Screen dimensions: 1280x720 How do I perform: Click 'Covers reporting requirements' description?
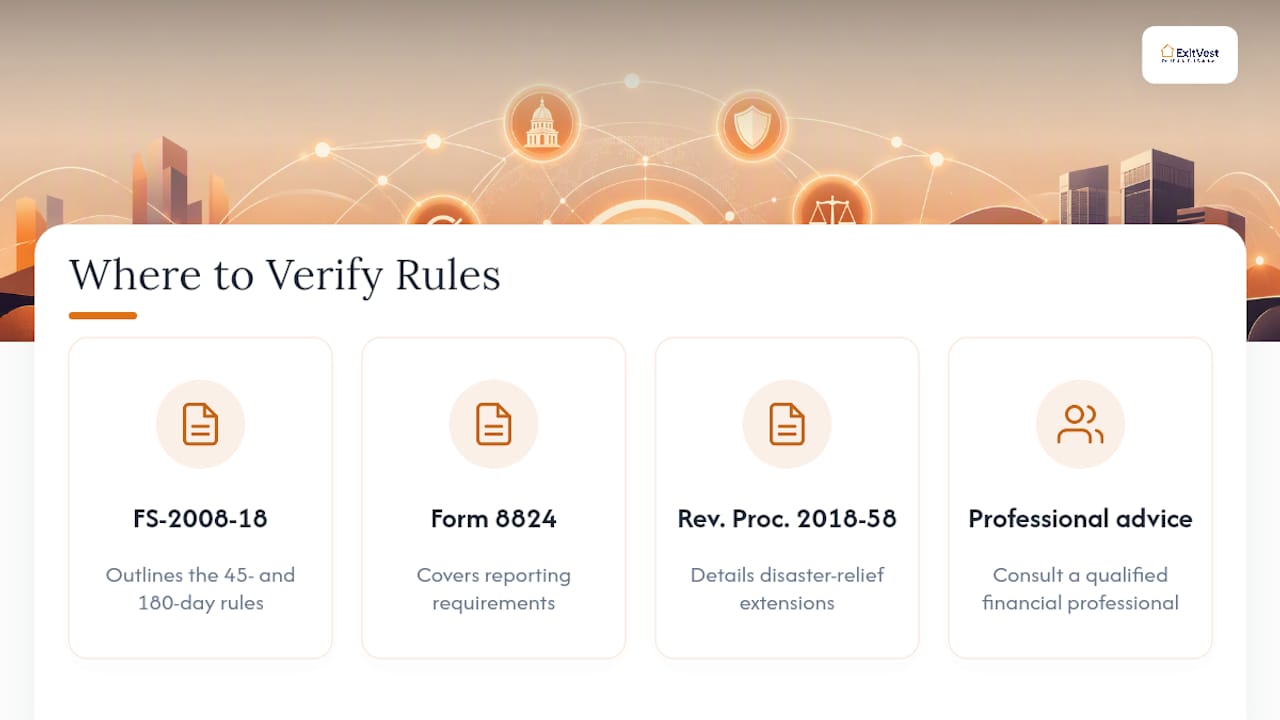[493, 589]
